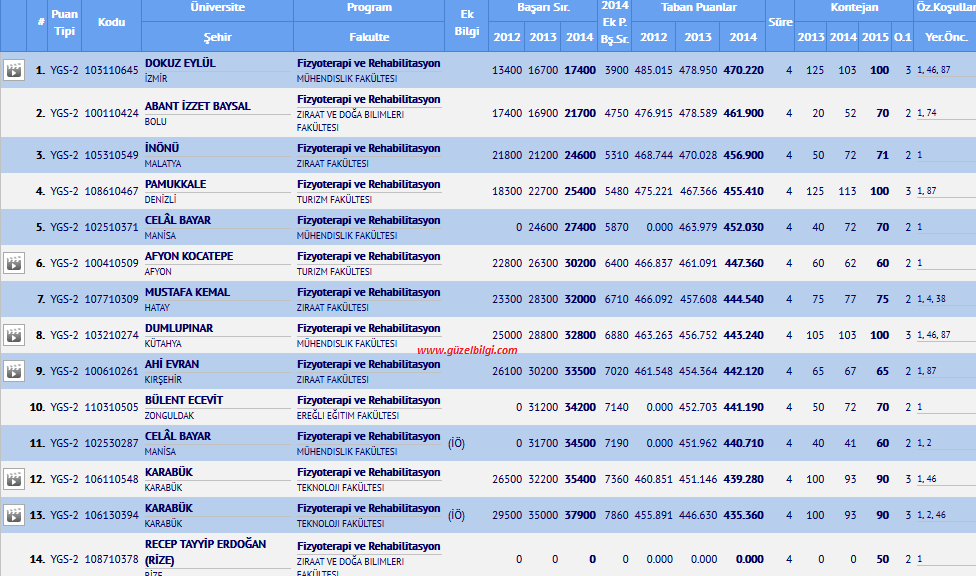Viewport: 976px width, 576px height.
Task: Open RECEP TAYYİP ERDOĞAN university link
Action: tap(205, 545)
